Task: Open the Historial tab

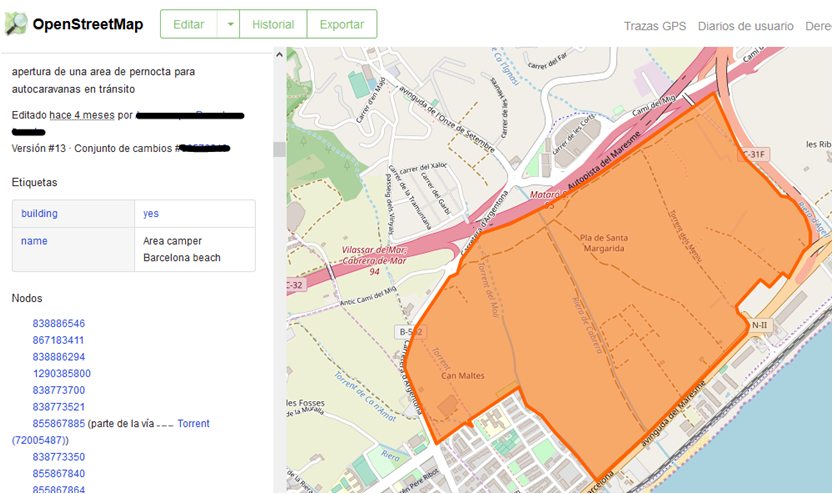Action: coord(273,24)
